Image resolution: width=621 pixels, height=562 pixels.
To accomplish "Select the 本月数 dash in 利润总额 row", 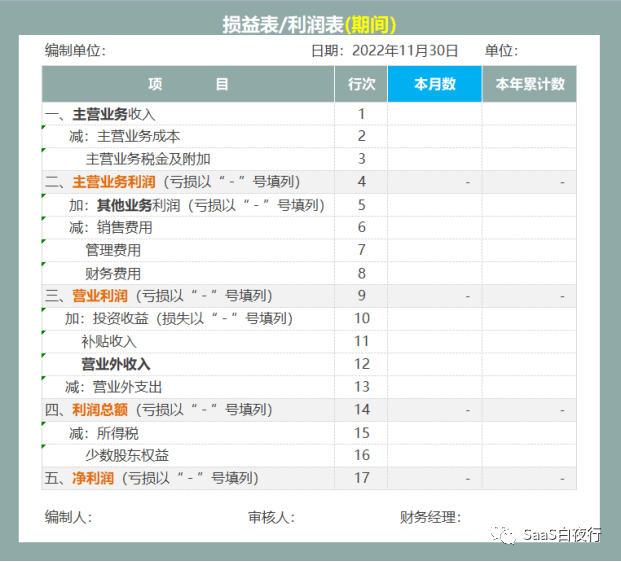I will pyautogui.click(x=468, y=410).
